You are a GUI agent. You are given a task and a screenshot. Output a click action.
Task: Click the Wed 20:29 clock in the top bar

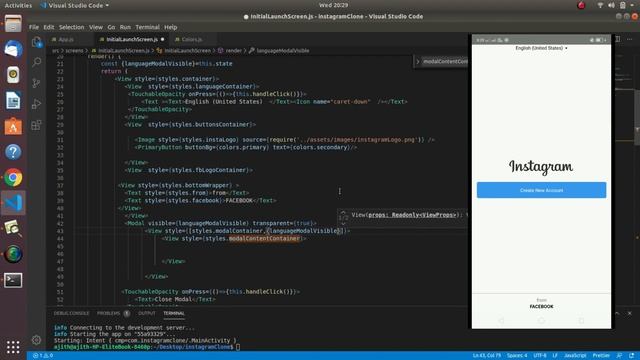333,5
